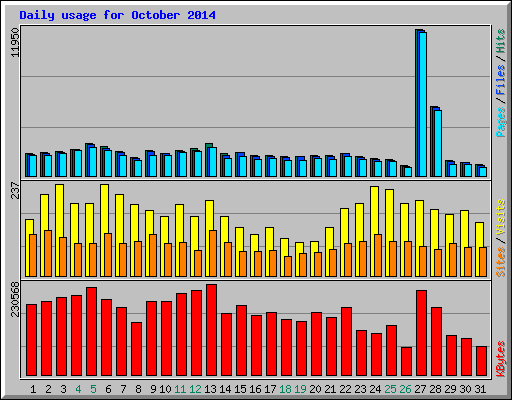
Task: Click day 8 on the x-axis
Action: click(x=138, y=389)
